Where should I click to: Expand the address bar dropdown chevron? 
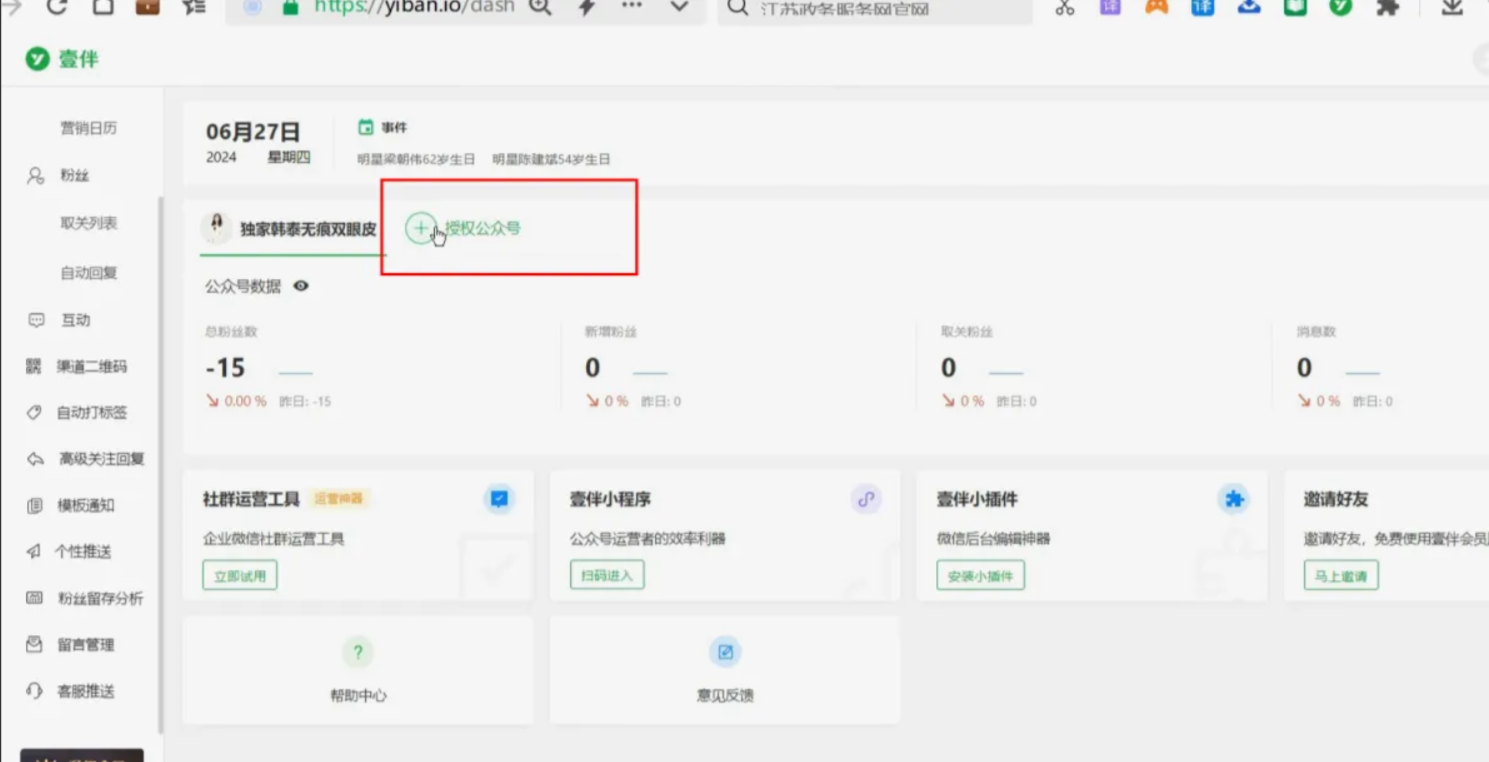point(679,7)
